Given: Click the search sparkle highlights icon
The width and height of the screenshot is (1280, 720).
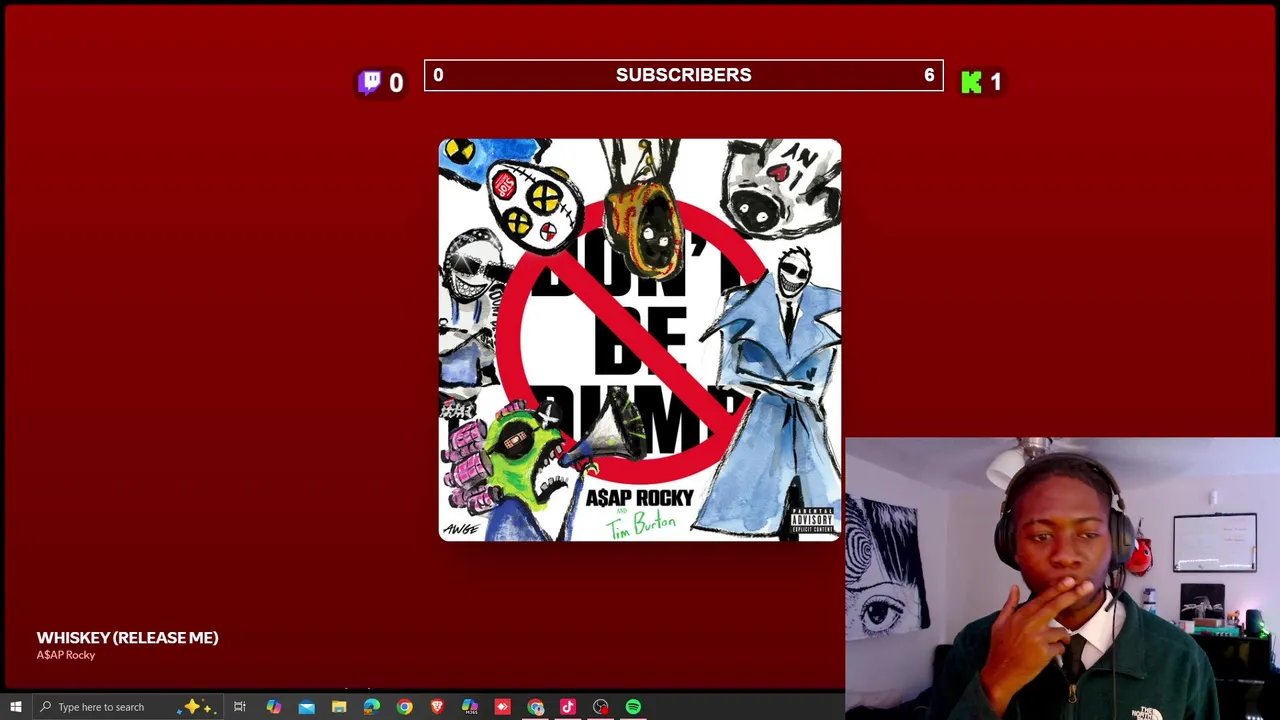Looking at the screenshot, I should 195,707.
